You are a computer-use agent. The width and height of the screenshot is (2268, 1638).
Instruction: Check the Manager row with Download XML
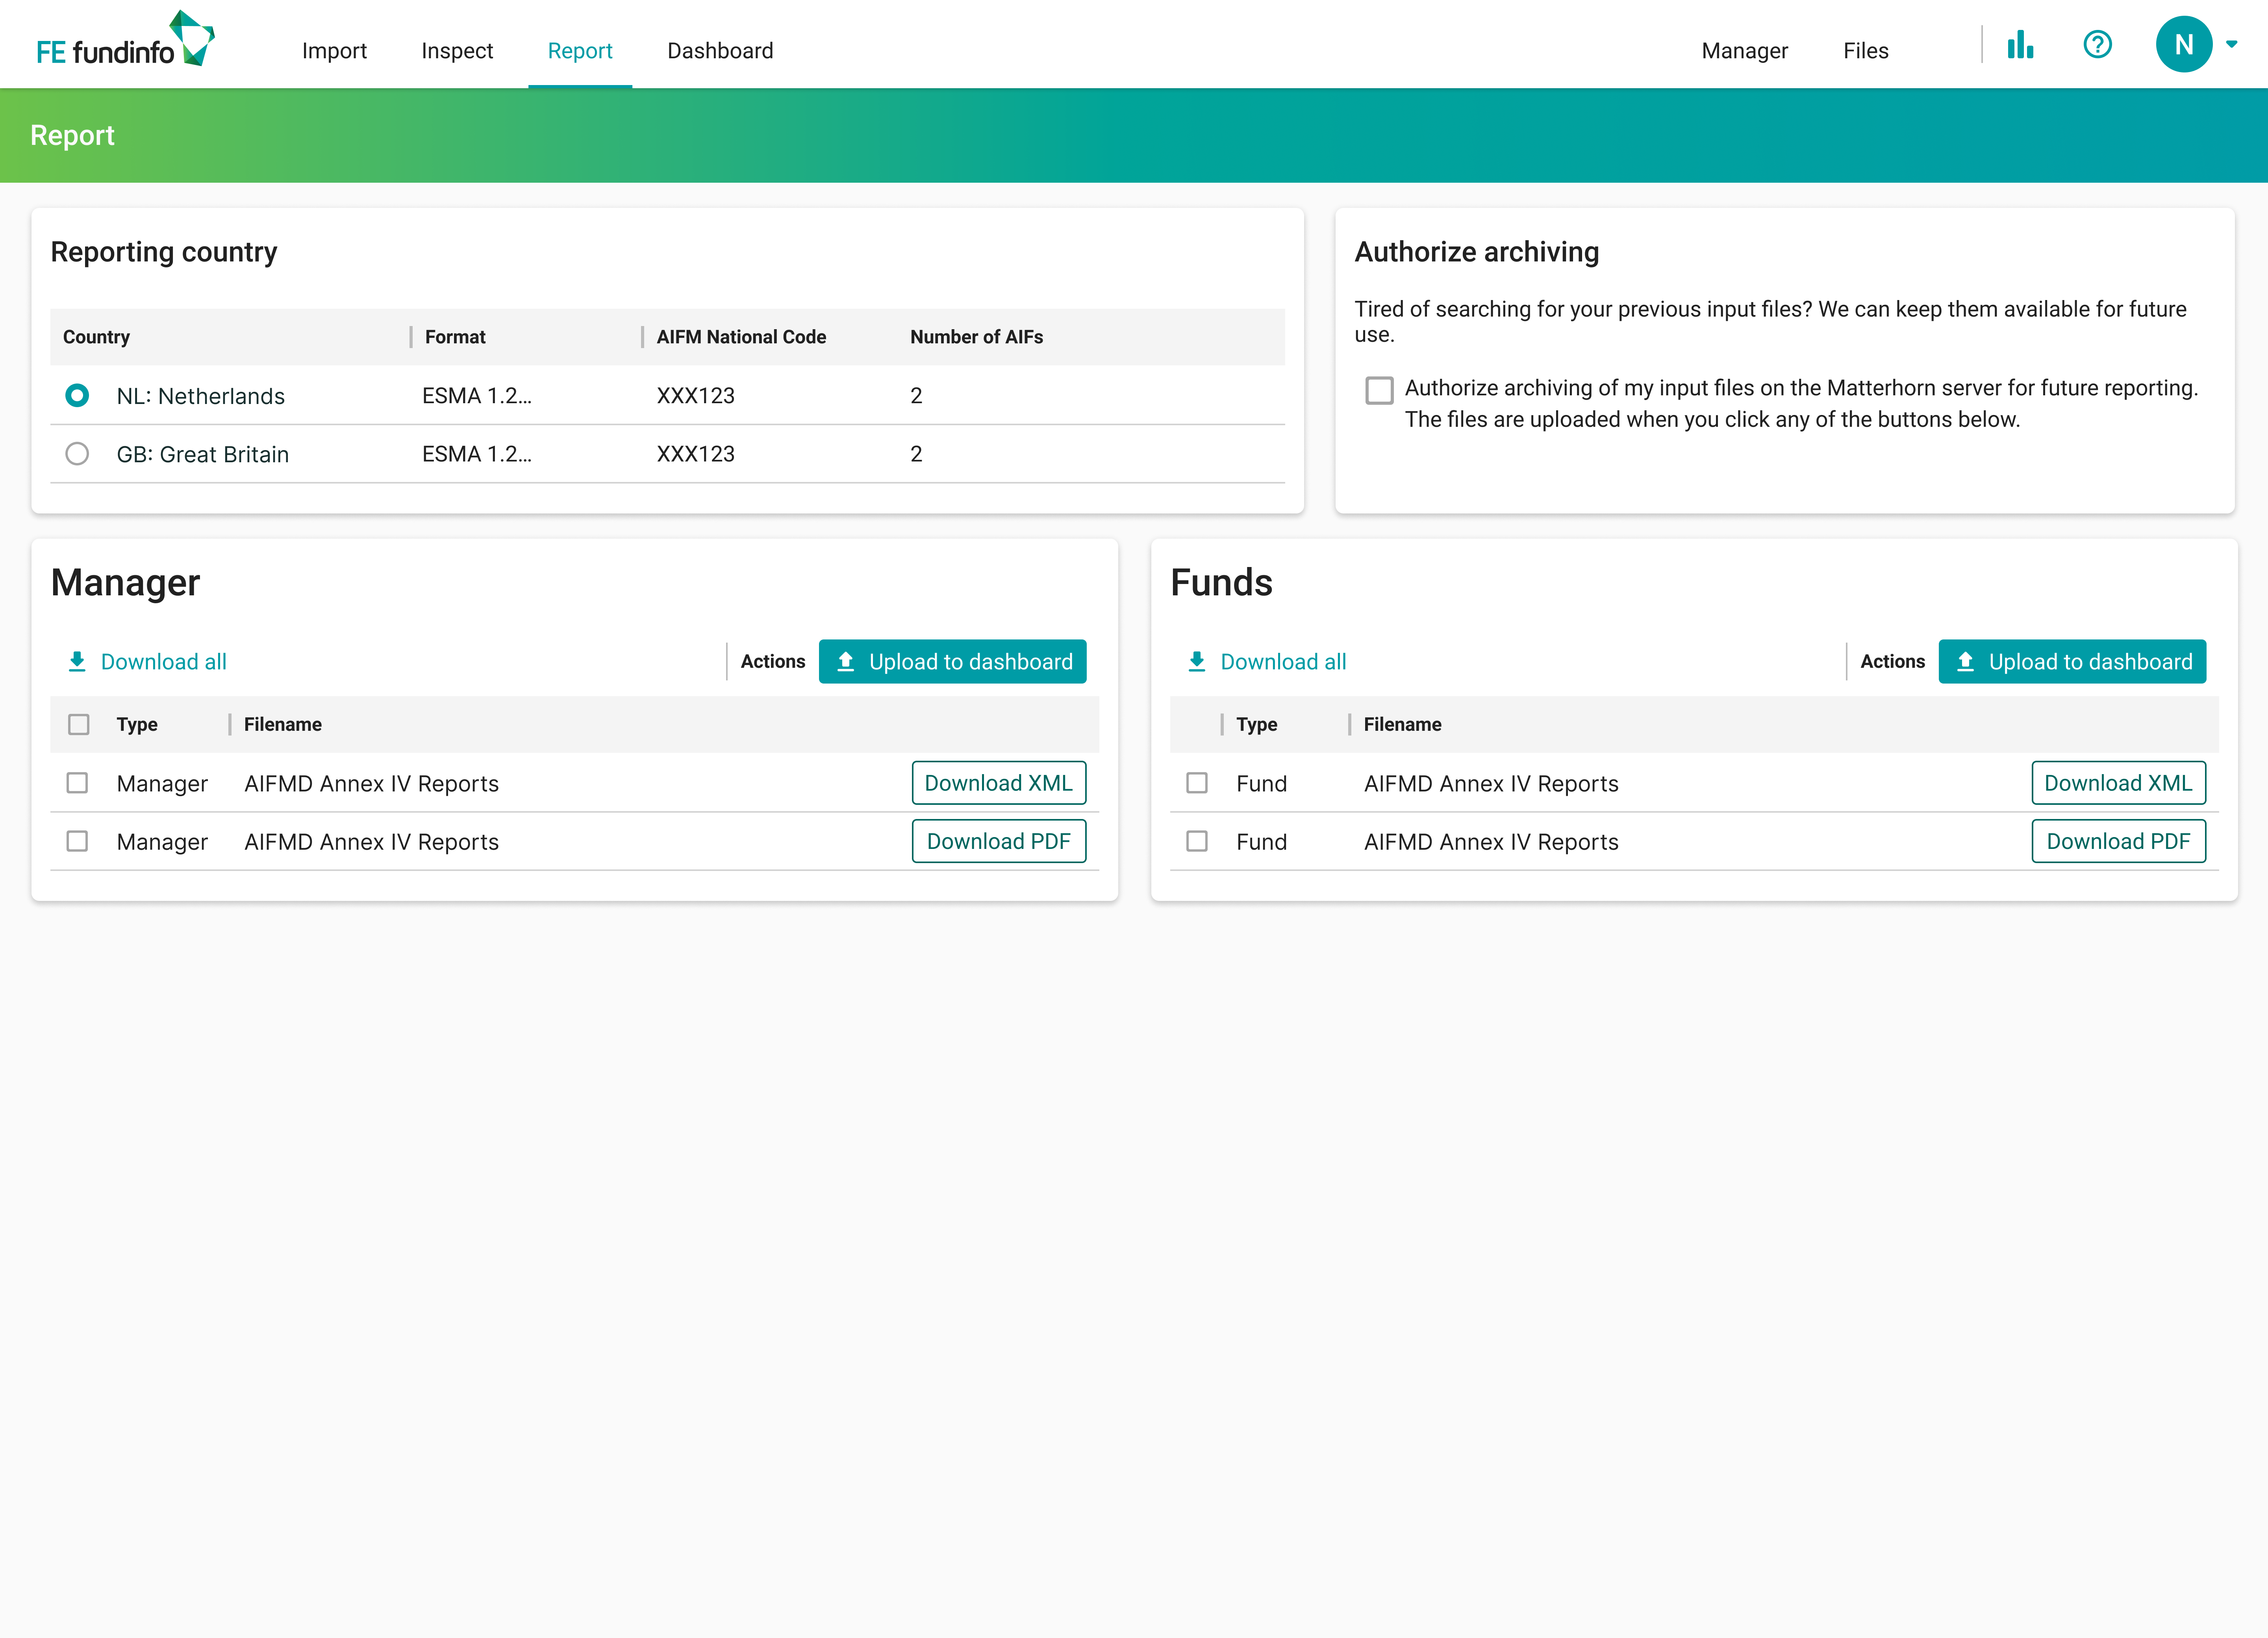pos(77,783)
